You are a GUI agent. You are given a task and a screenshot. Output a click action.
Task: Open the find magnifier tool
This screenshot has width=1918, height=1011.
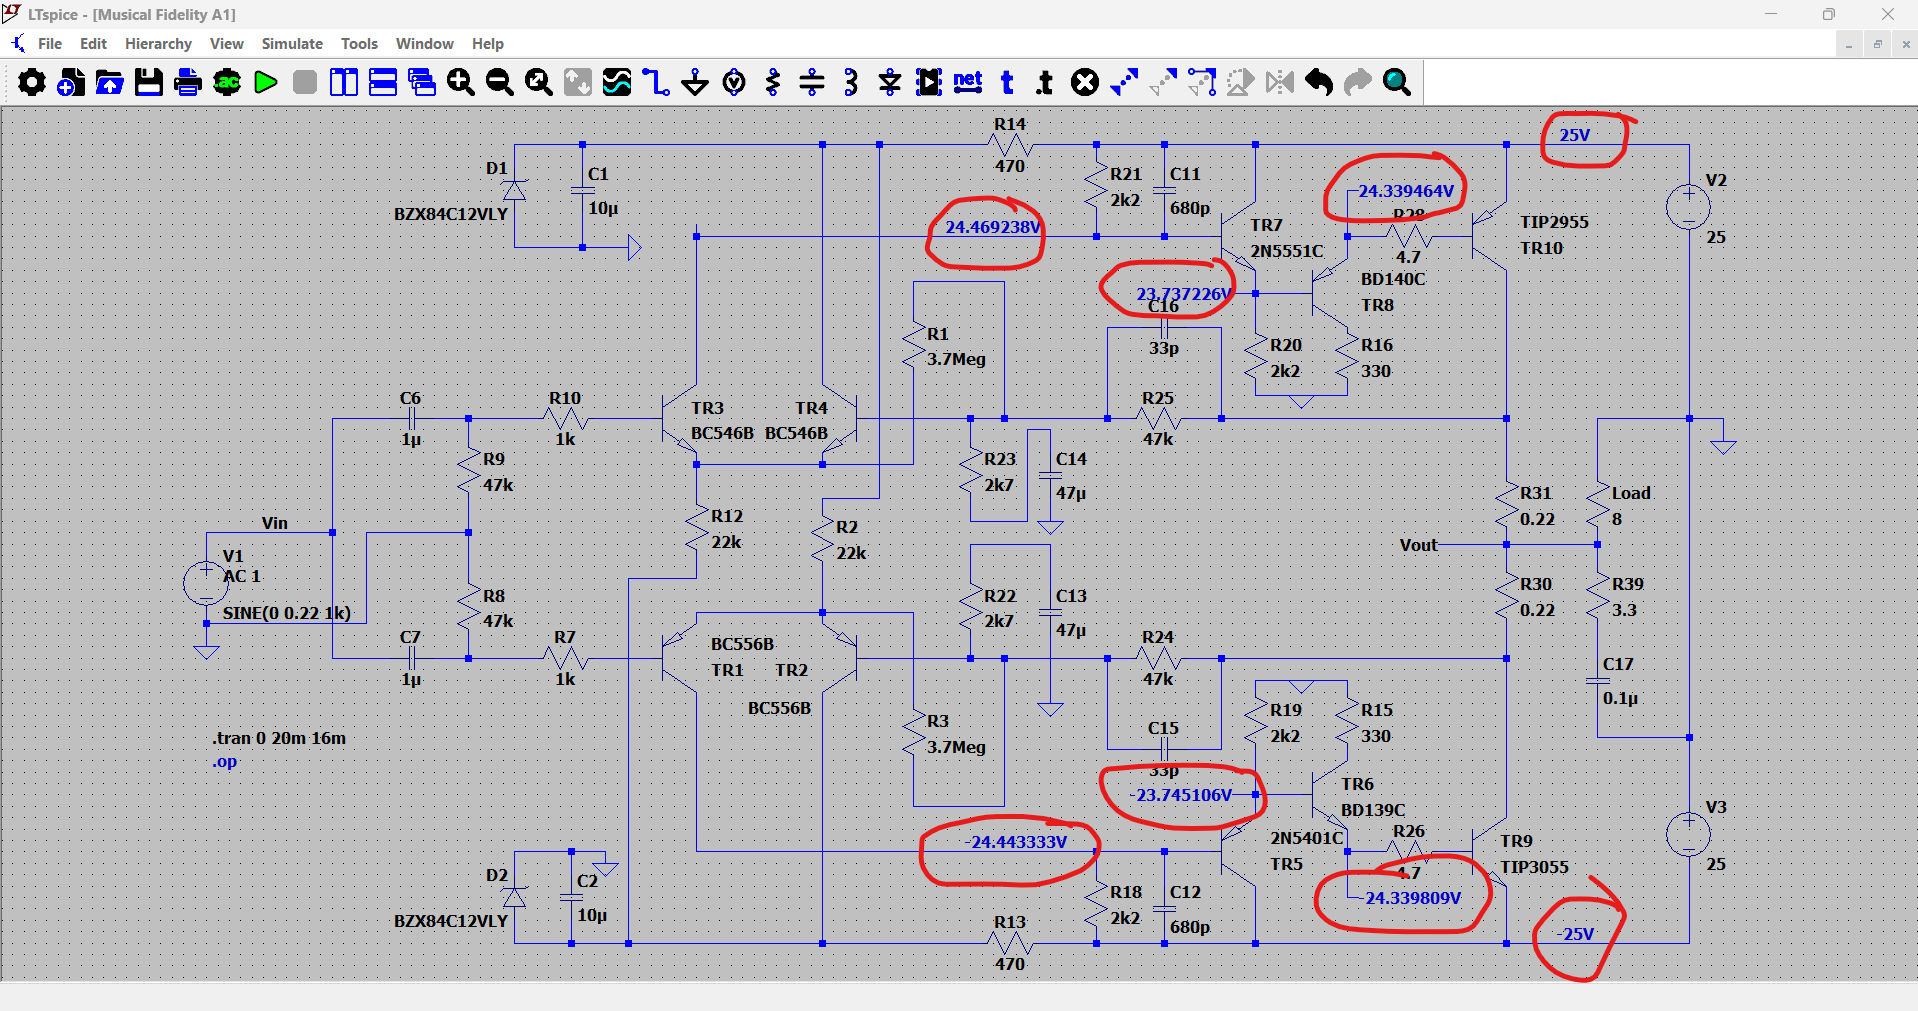click(1397, 82)
